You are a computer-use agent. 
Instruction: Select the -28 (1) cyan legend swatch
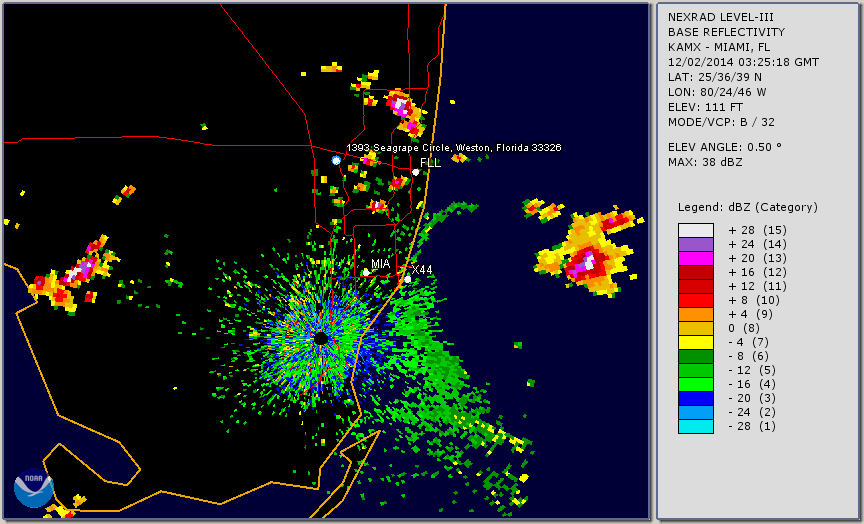pos(696,426)
